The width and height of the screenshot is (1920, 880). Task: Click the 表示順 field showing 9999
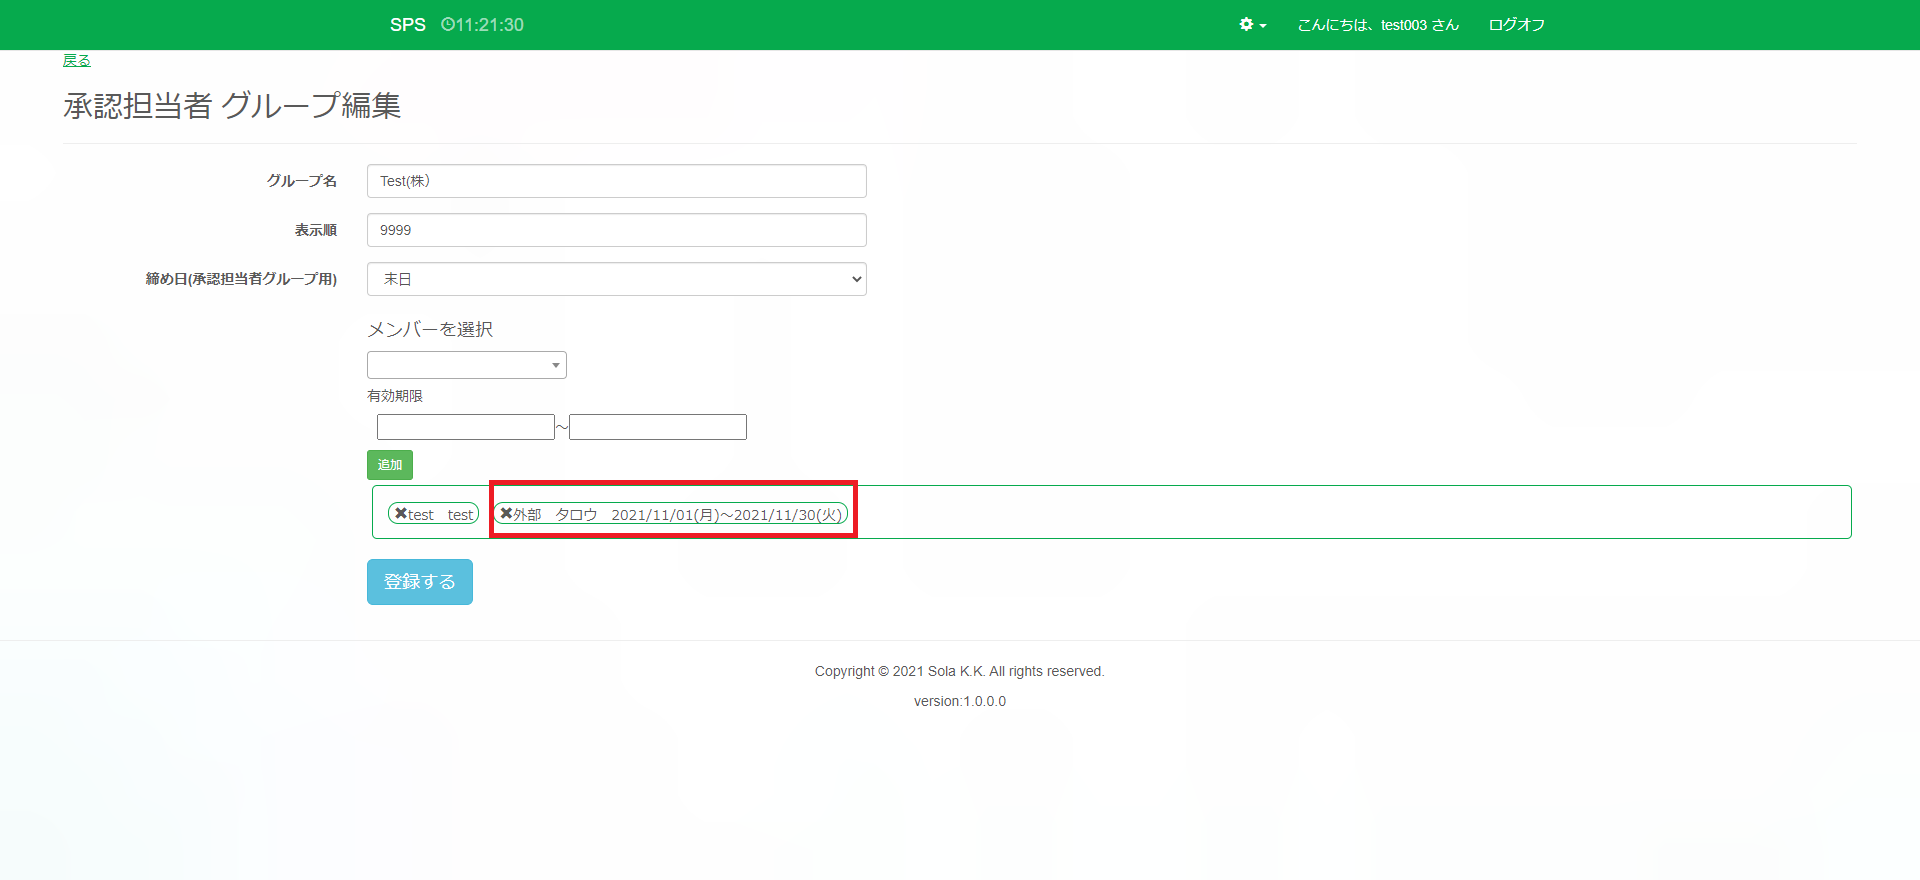point(616,230)
